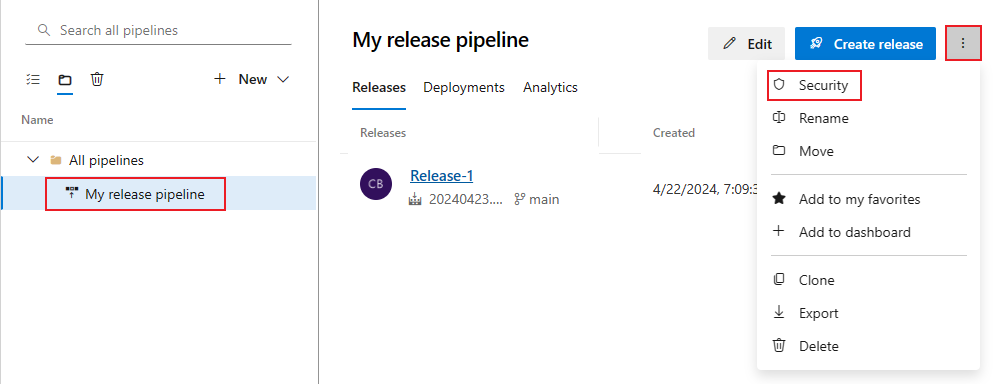994x384 pixels.
Task: Expand the New dropdown chevron
Action: click(283, 79)
